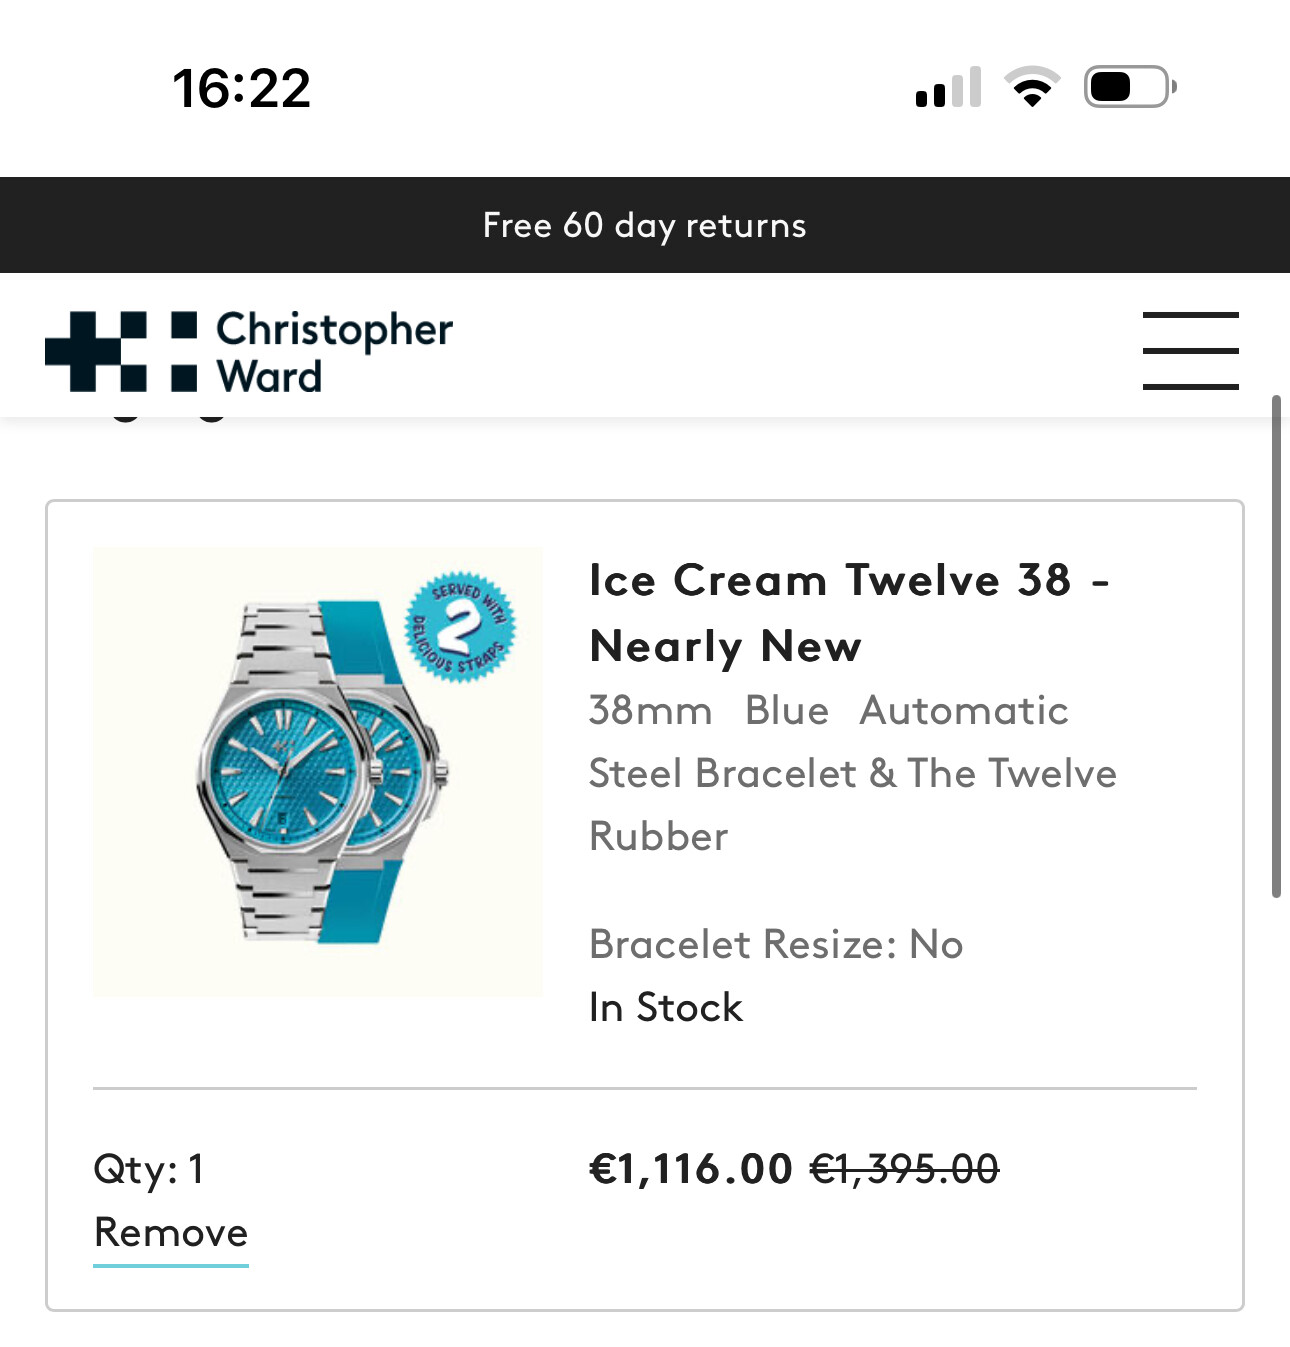This screenshot has height=1347, width=1290.
Task: Tap the €1,116.00 sale price
Action: click(691, 1168)
